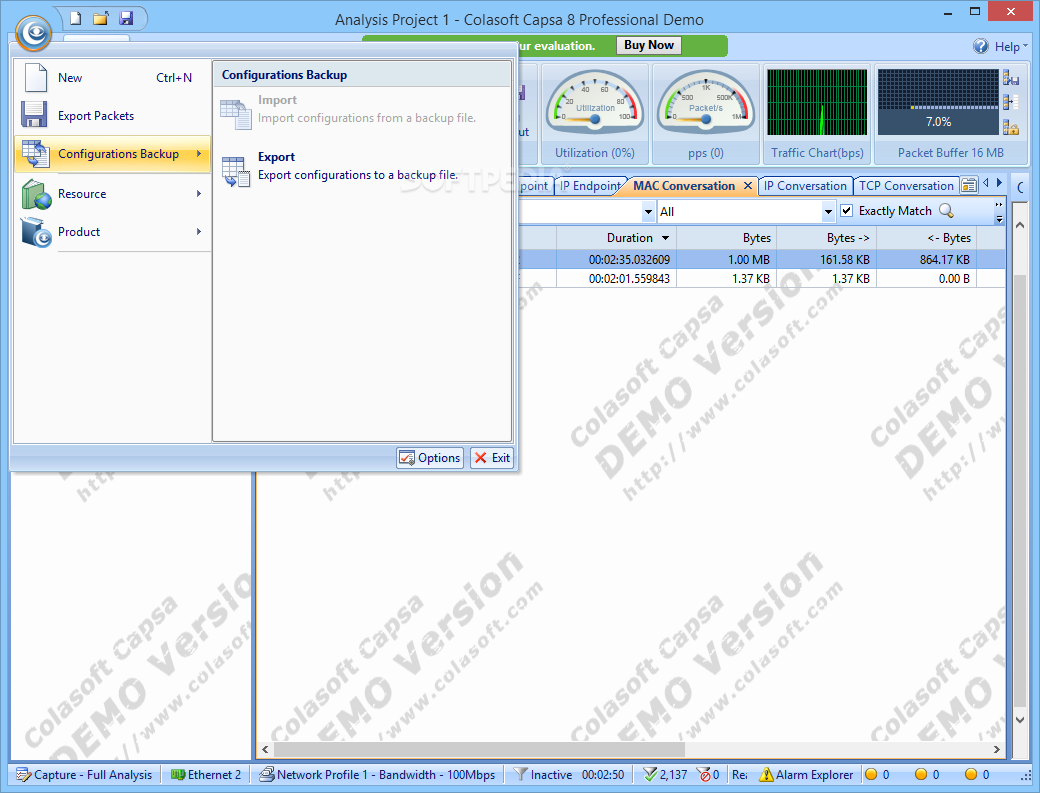Open the Alarm Explorer from status bar
Screen dimensions: 1040x793
click(806, 774)
